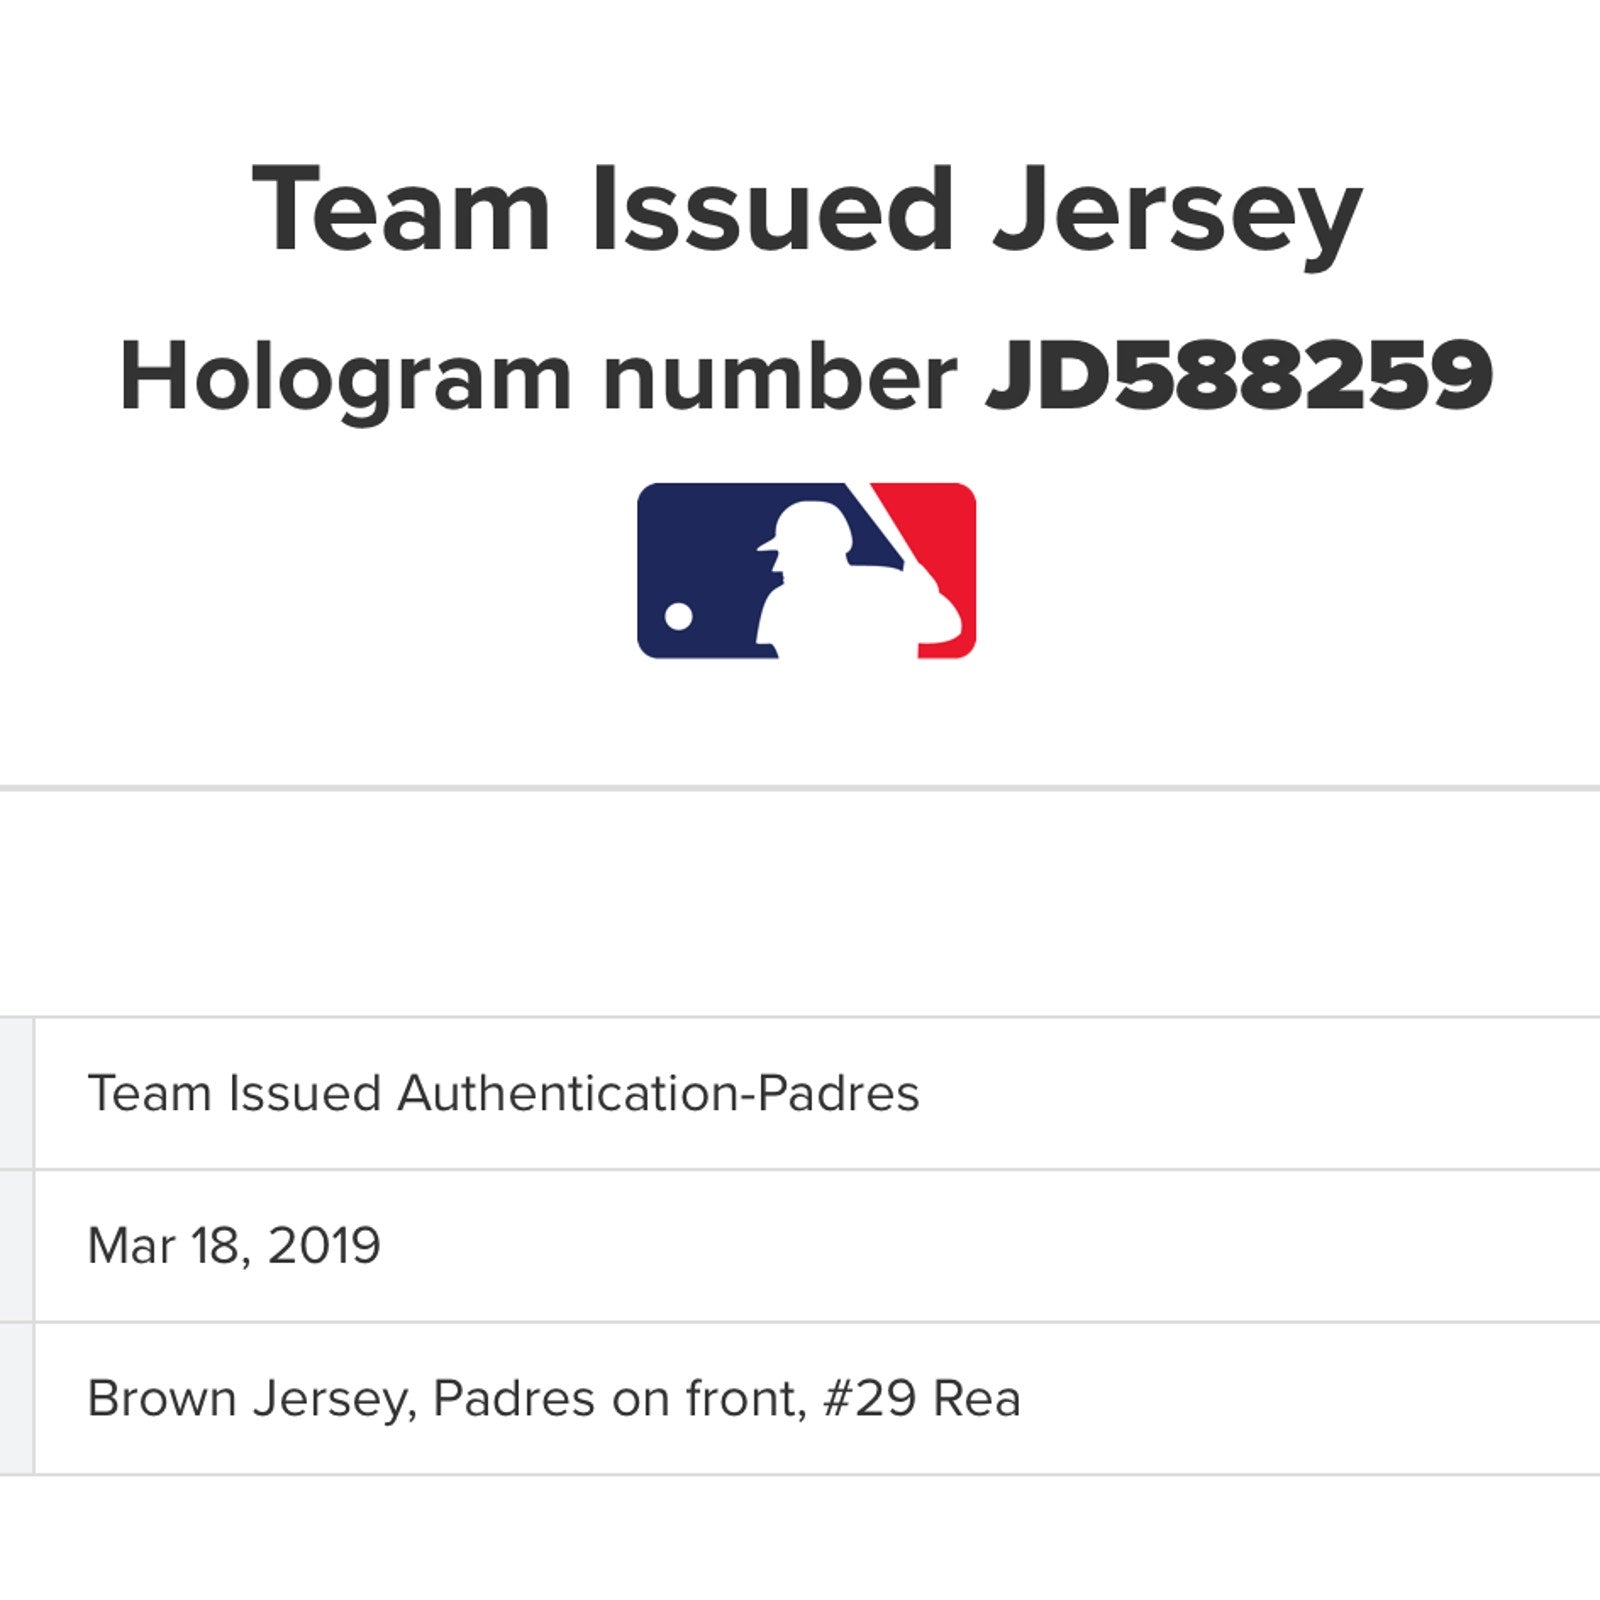Click the "Hologram number" label
The width and height of the screenshot is (1600, 1600).
tap(538, 378)
